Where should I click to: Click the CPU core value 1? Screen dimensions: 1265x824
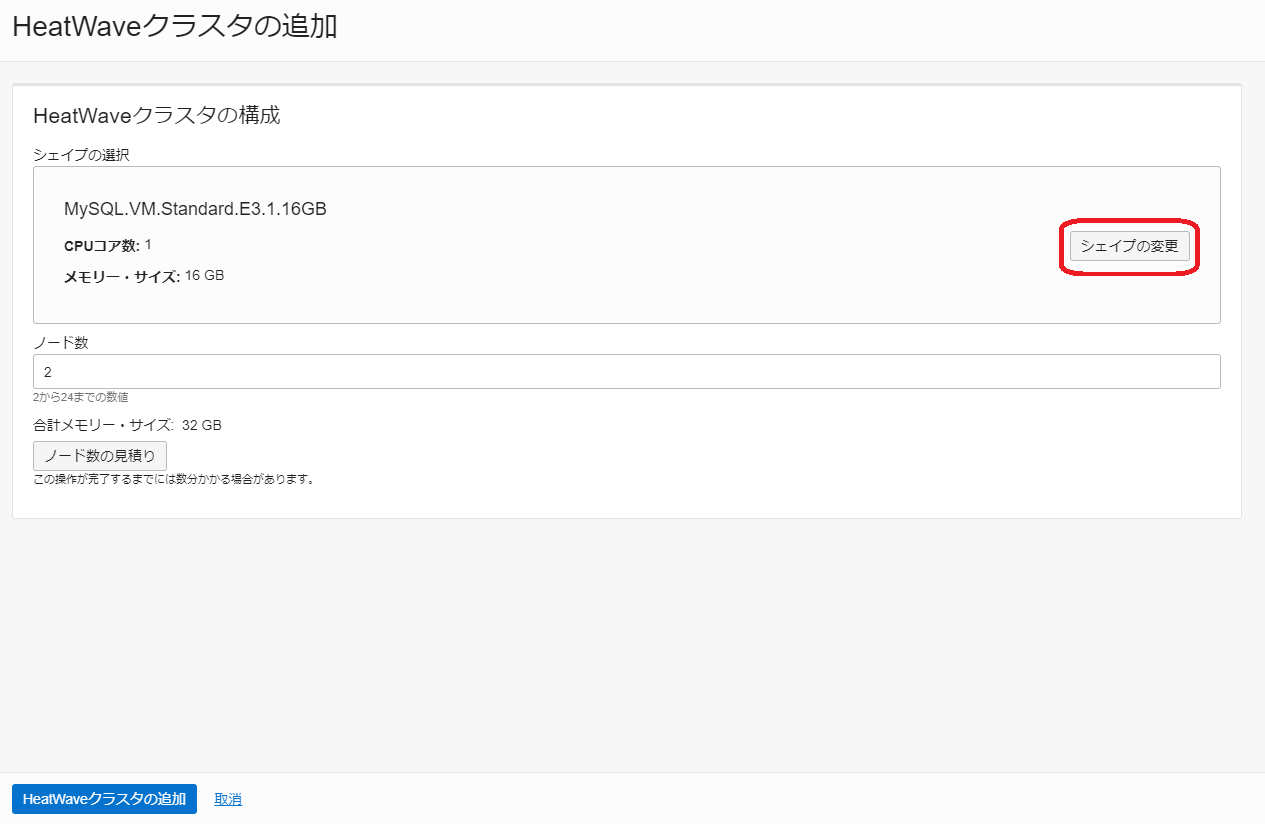(148, 245)
